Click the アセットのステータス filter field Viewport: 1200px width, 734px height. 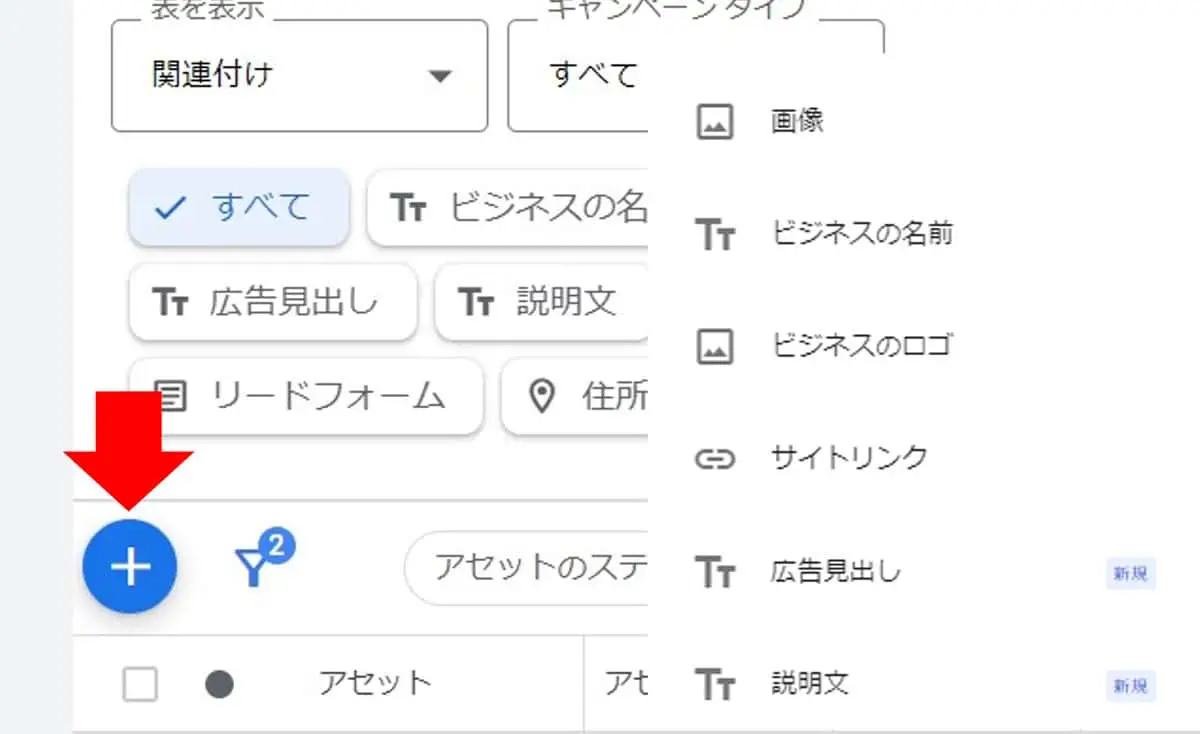tap(530, 567)
